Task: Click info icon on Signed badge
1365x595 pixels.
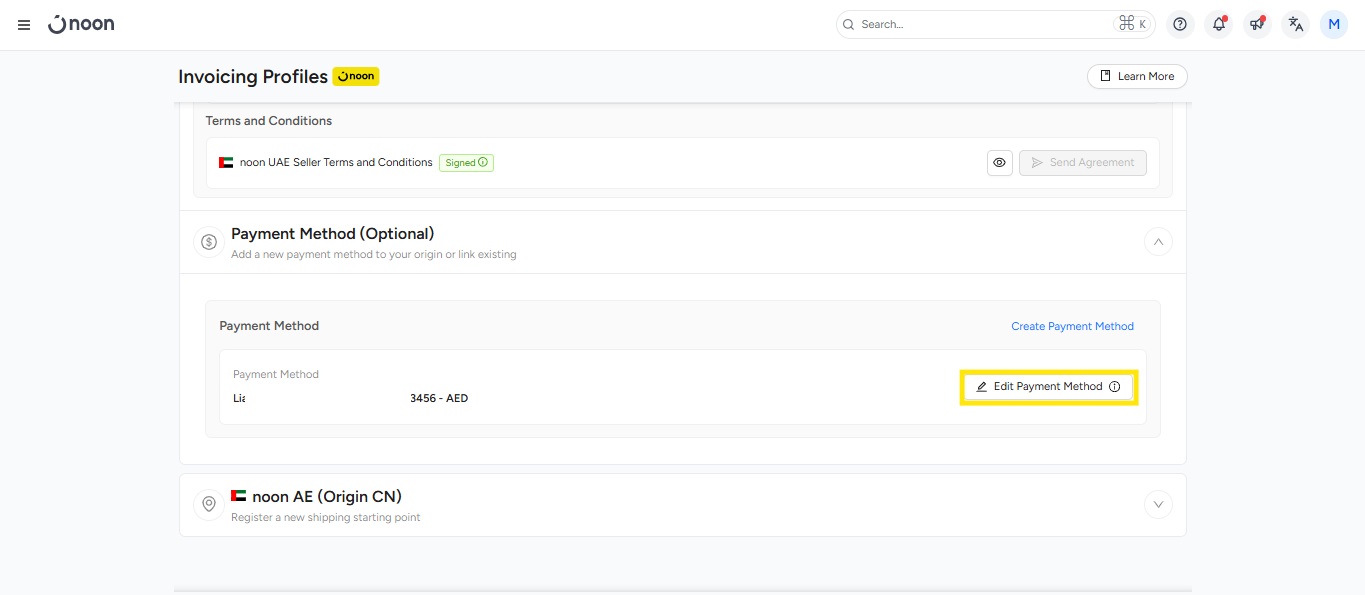Action: (x=483, y=163)
